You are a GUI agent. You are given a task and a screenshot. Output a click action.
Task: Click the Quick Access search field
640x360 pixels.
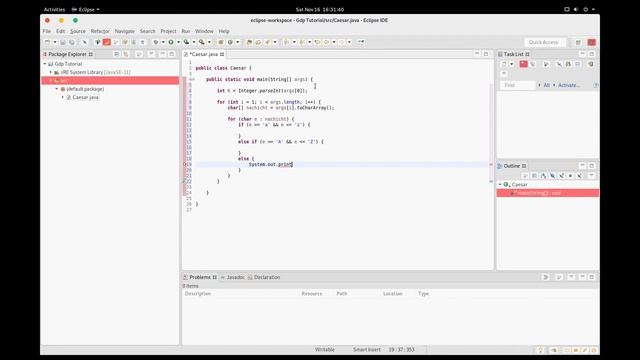point(544,42)
